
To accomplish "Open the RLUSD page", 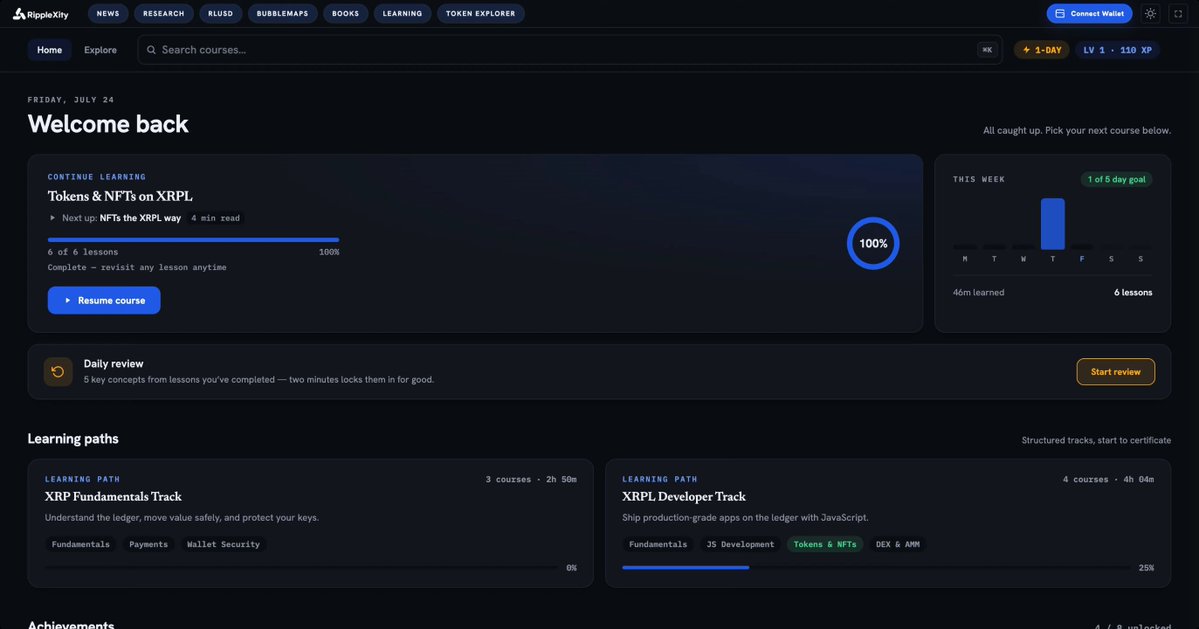I will (x=220, y=14).
